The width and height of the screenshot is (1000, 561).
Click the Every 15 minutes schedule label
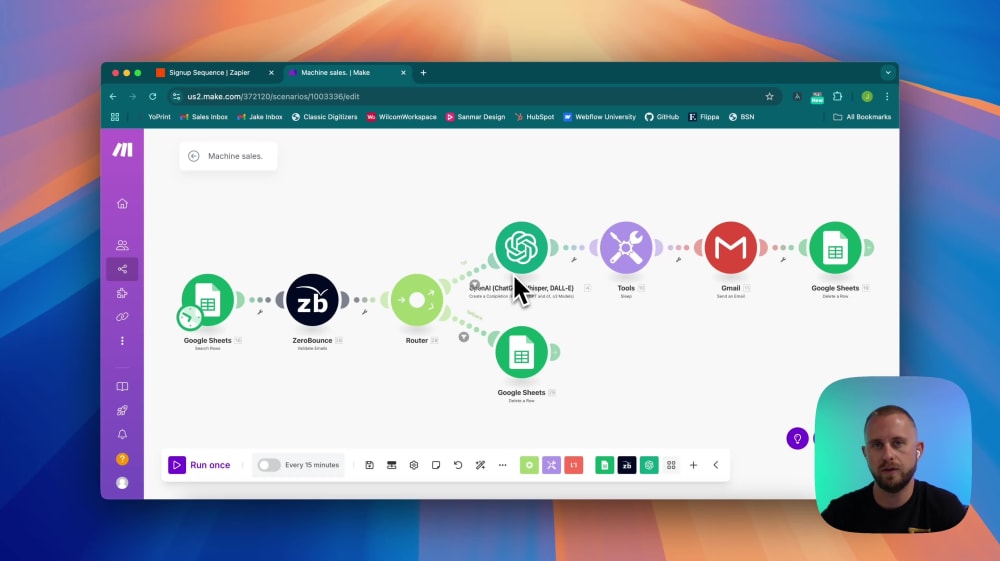coord(312,465)
